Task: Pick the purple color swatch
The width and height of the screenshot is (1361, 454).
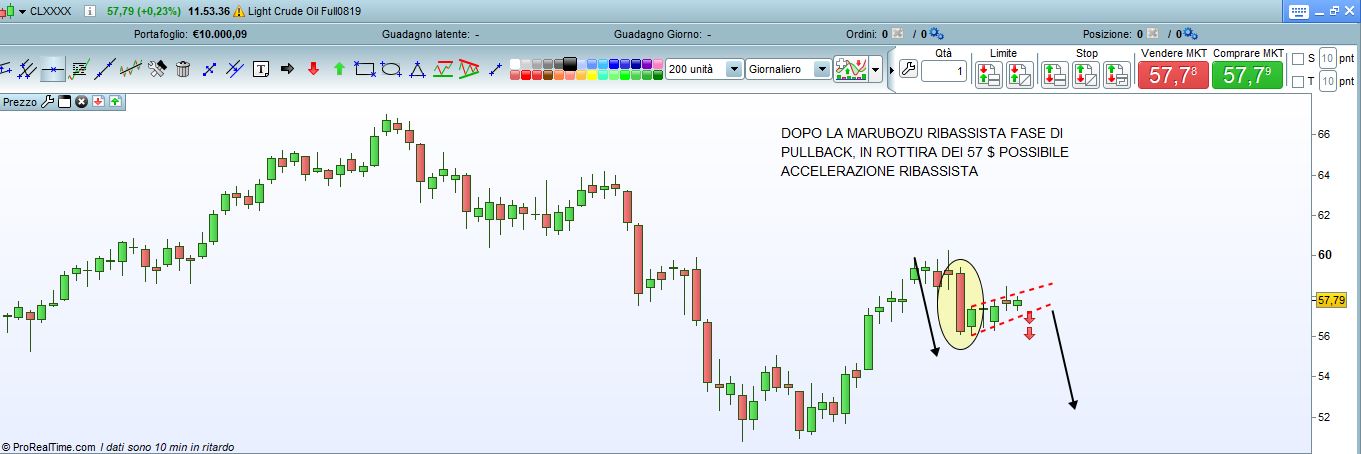Action: (x=647, y=63)
